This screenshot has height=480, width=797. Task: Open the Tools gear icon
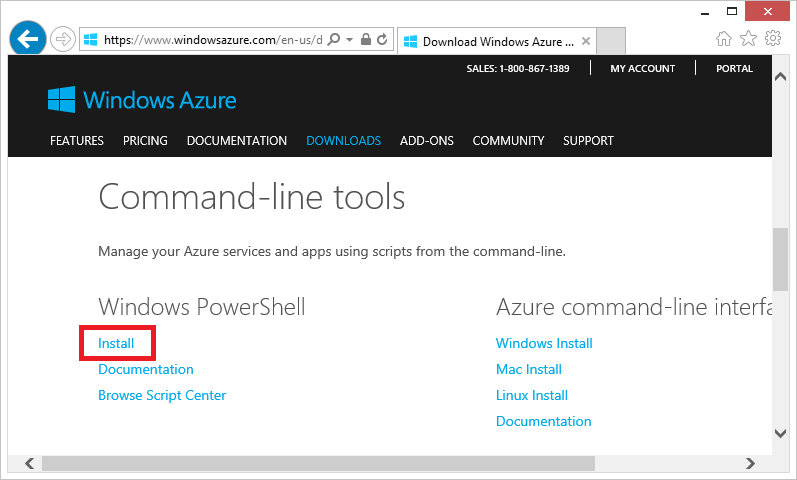click(x=773, y=38)
